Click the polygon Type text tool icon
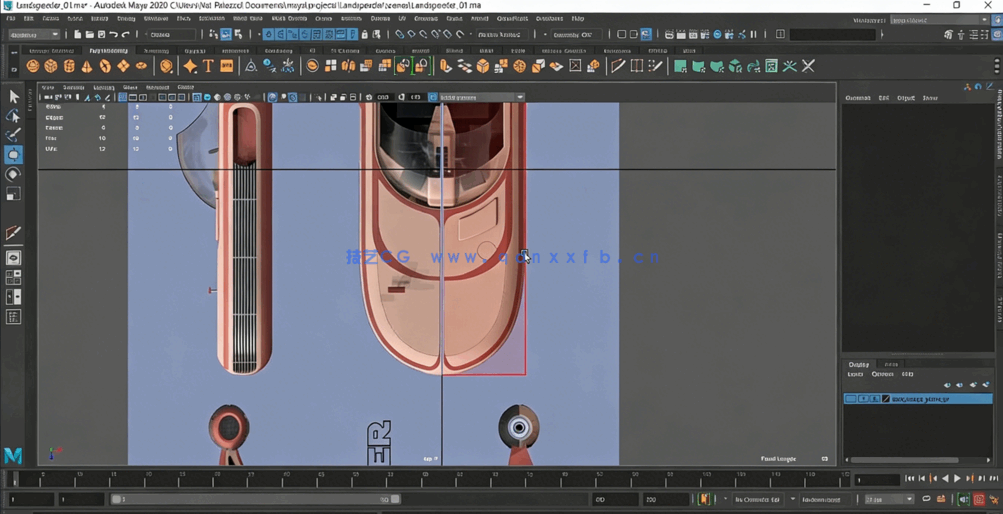This screenshot has height=514, width=1003. pos(208,66)
